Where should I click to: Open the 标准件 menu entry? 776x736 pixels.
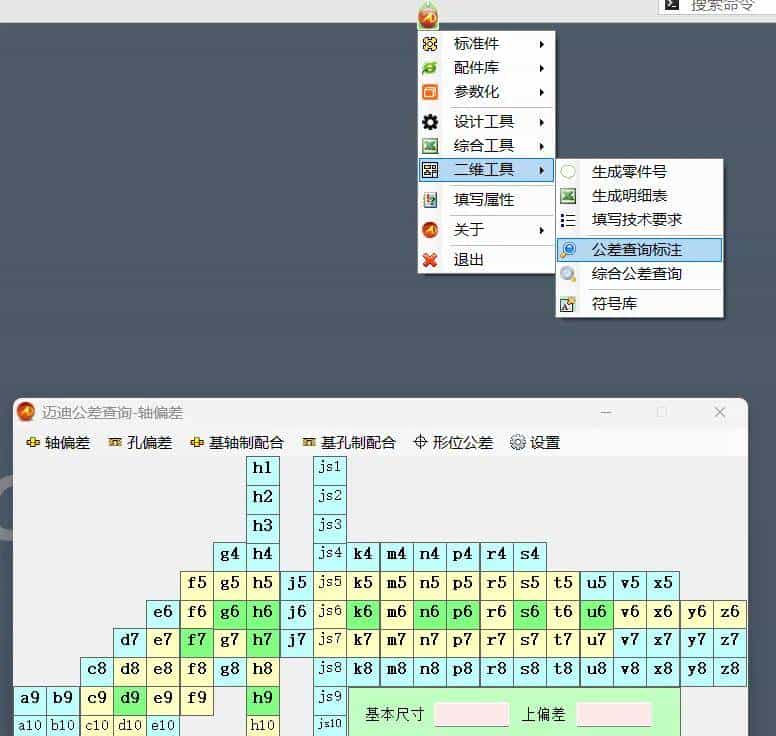[x=486, y=44]
